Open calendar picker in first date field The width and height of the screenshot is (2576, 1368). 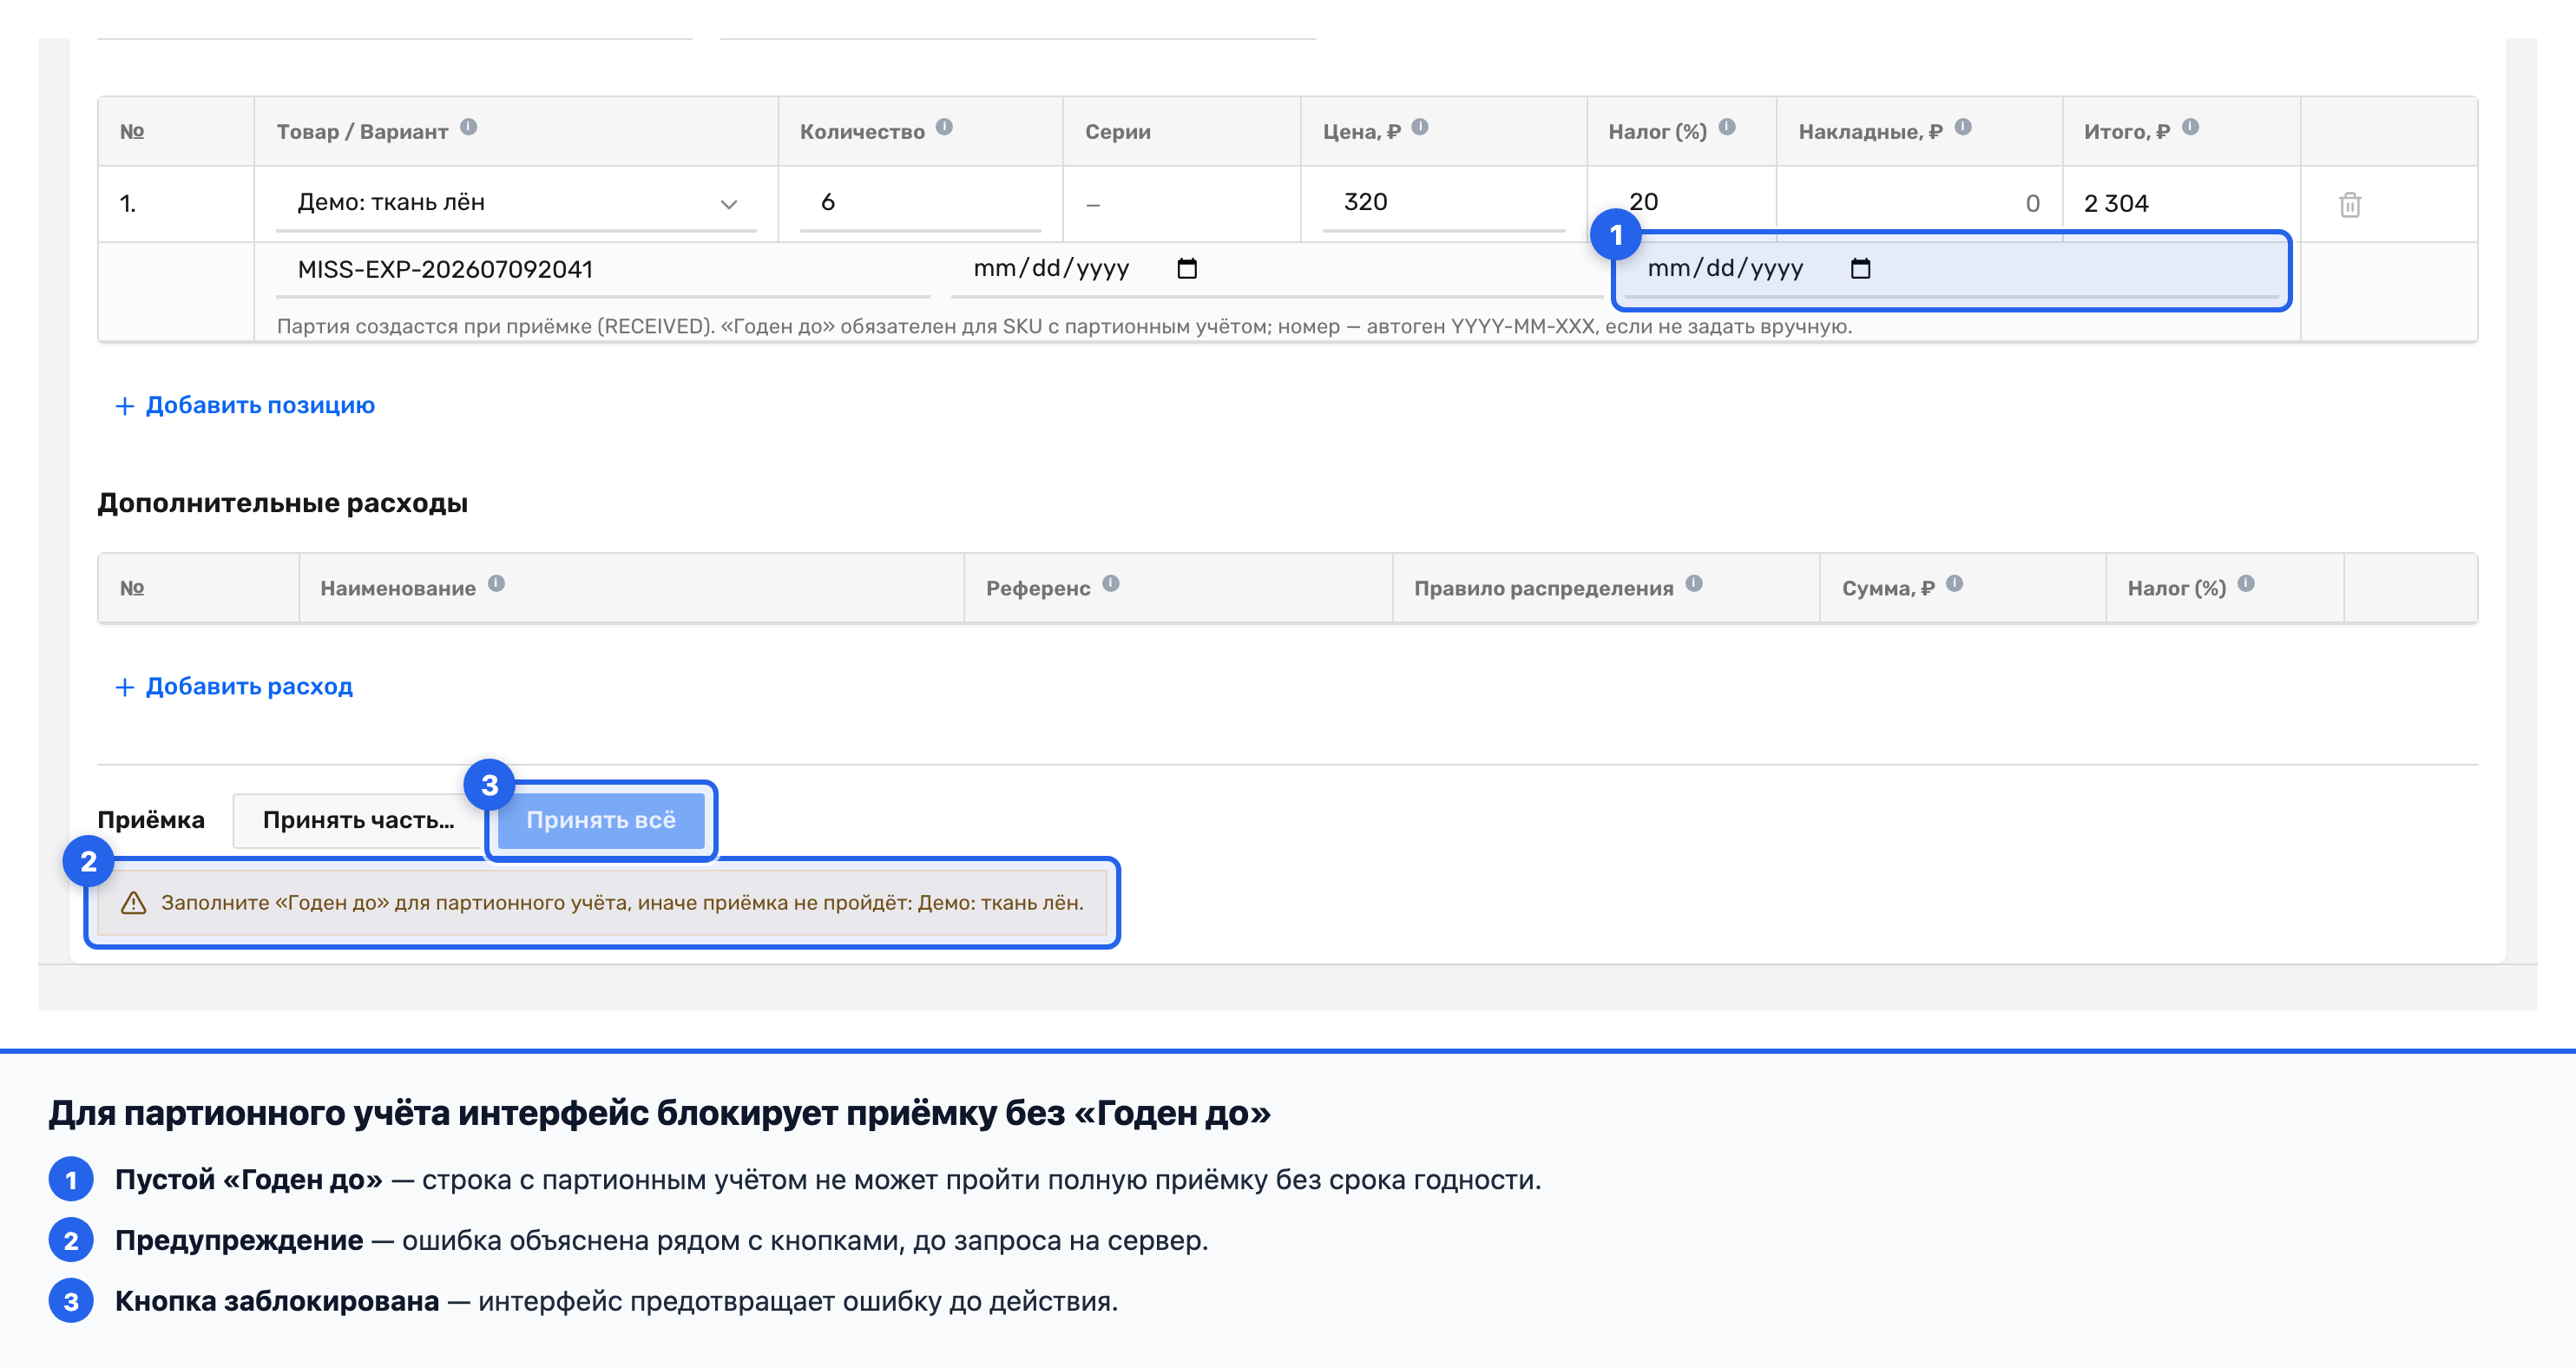point(1187,268)
